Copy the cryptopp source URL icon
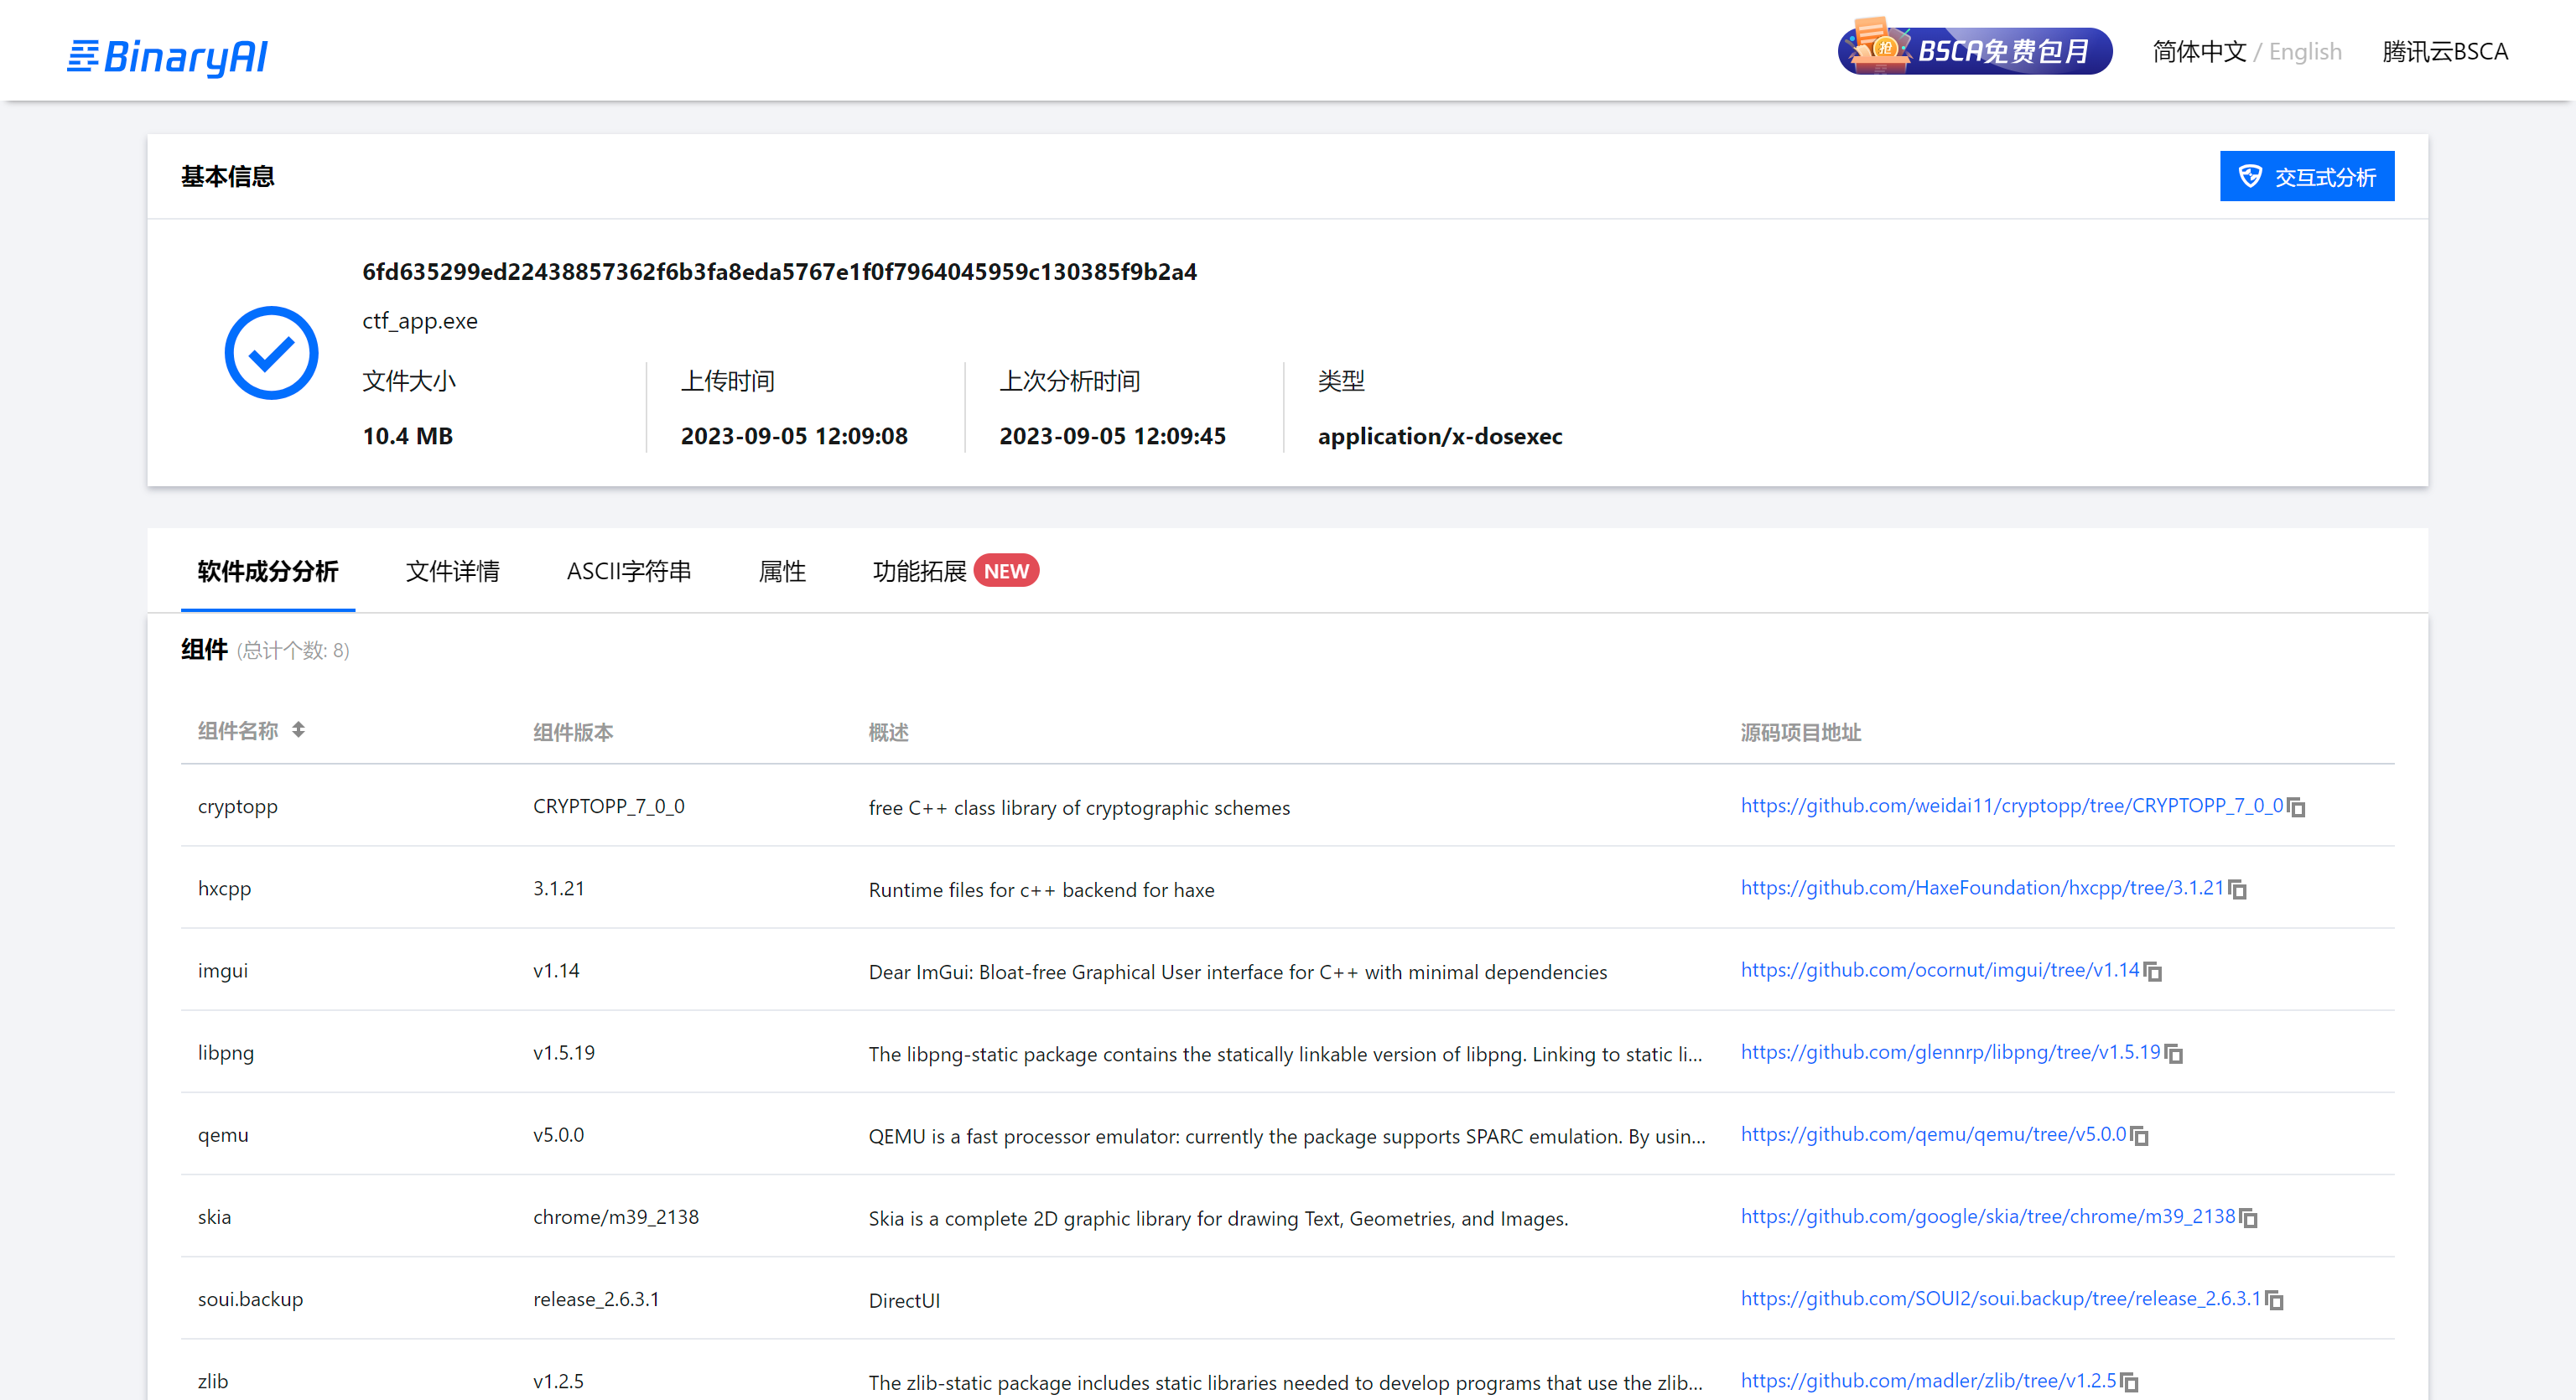The width and height of the screenshot is (2576, 1400). [2297, 807]
